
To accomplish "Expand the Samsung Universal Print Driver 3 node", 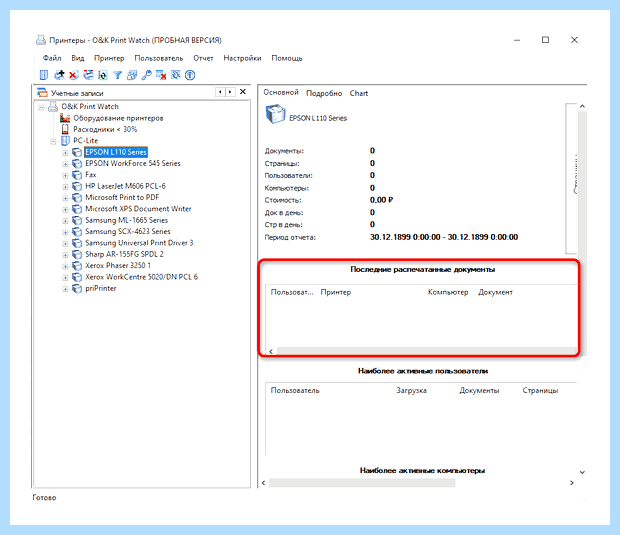I will 65,244.
